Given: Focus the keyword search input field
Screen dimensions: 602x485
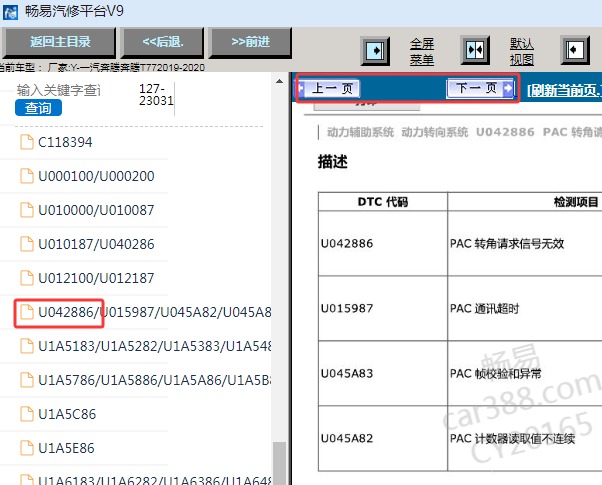Looking at the screenshot, I should coord(58,90).
